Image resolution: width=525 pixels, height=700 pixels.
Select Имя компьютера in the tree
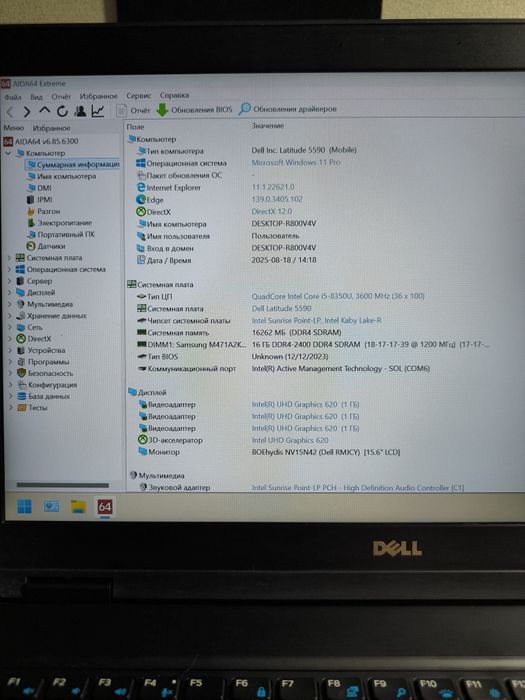[x=62, y=176]
